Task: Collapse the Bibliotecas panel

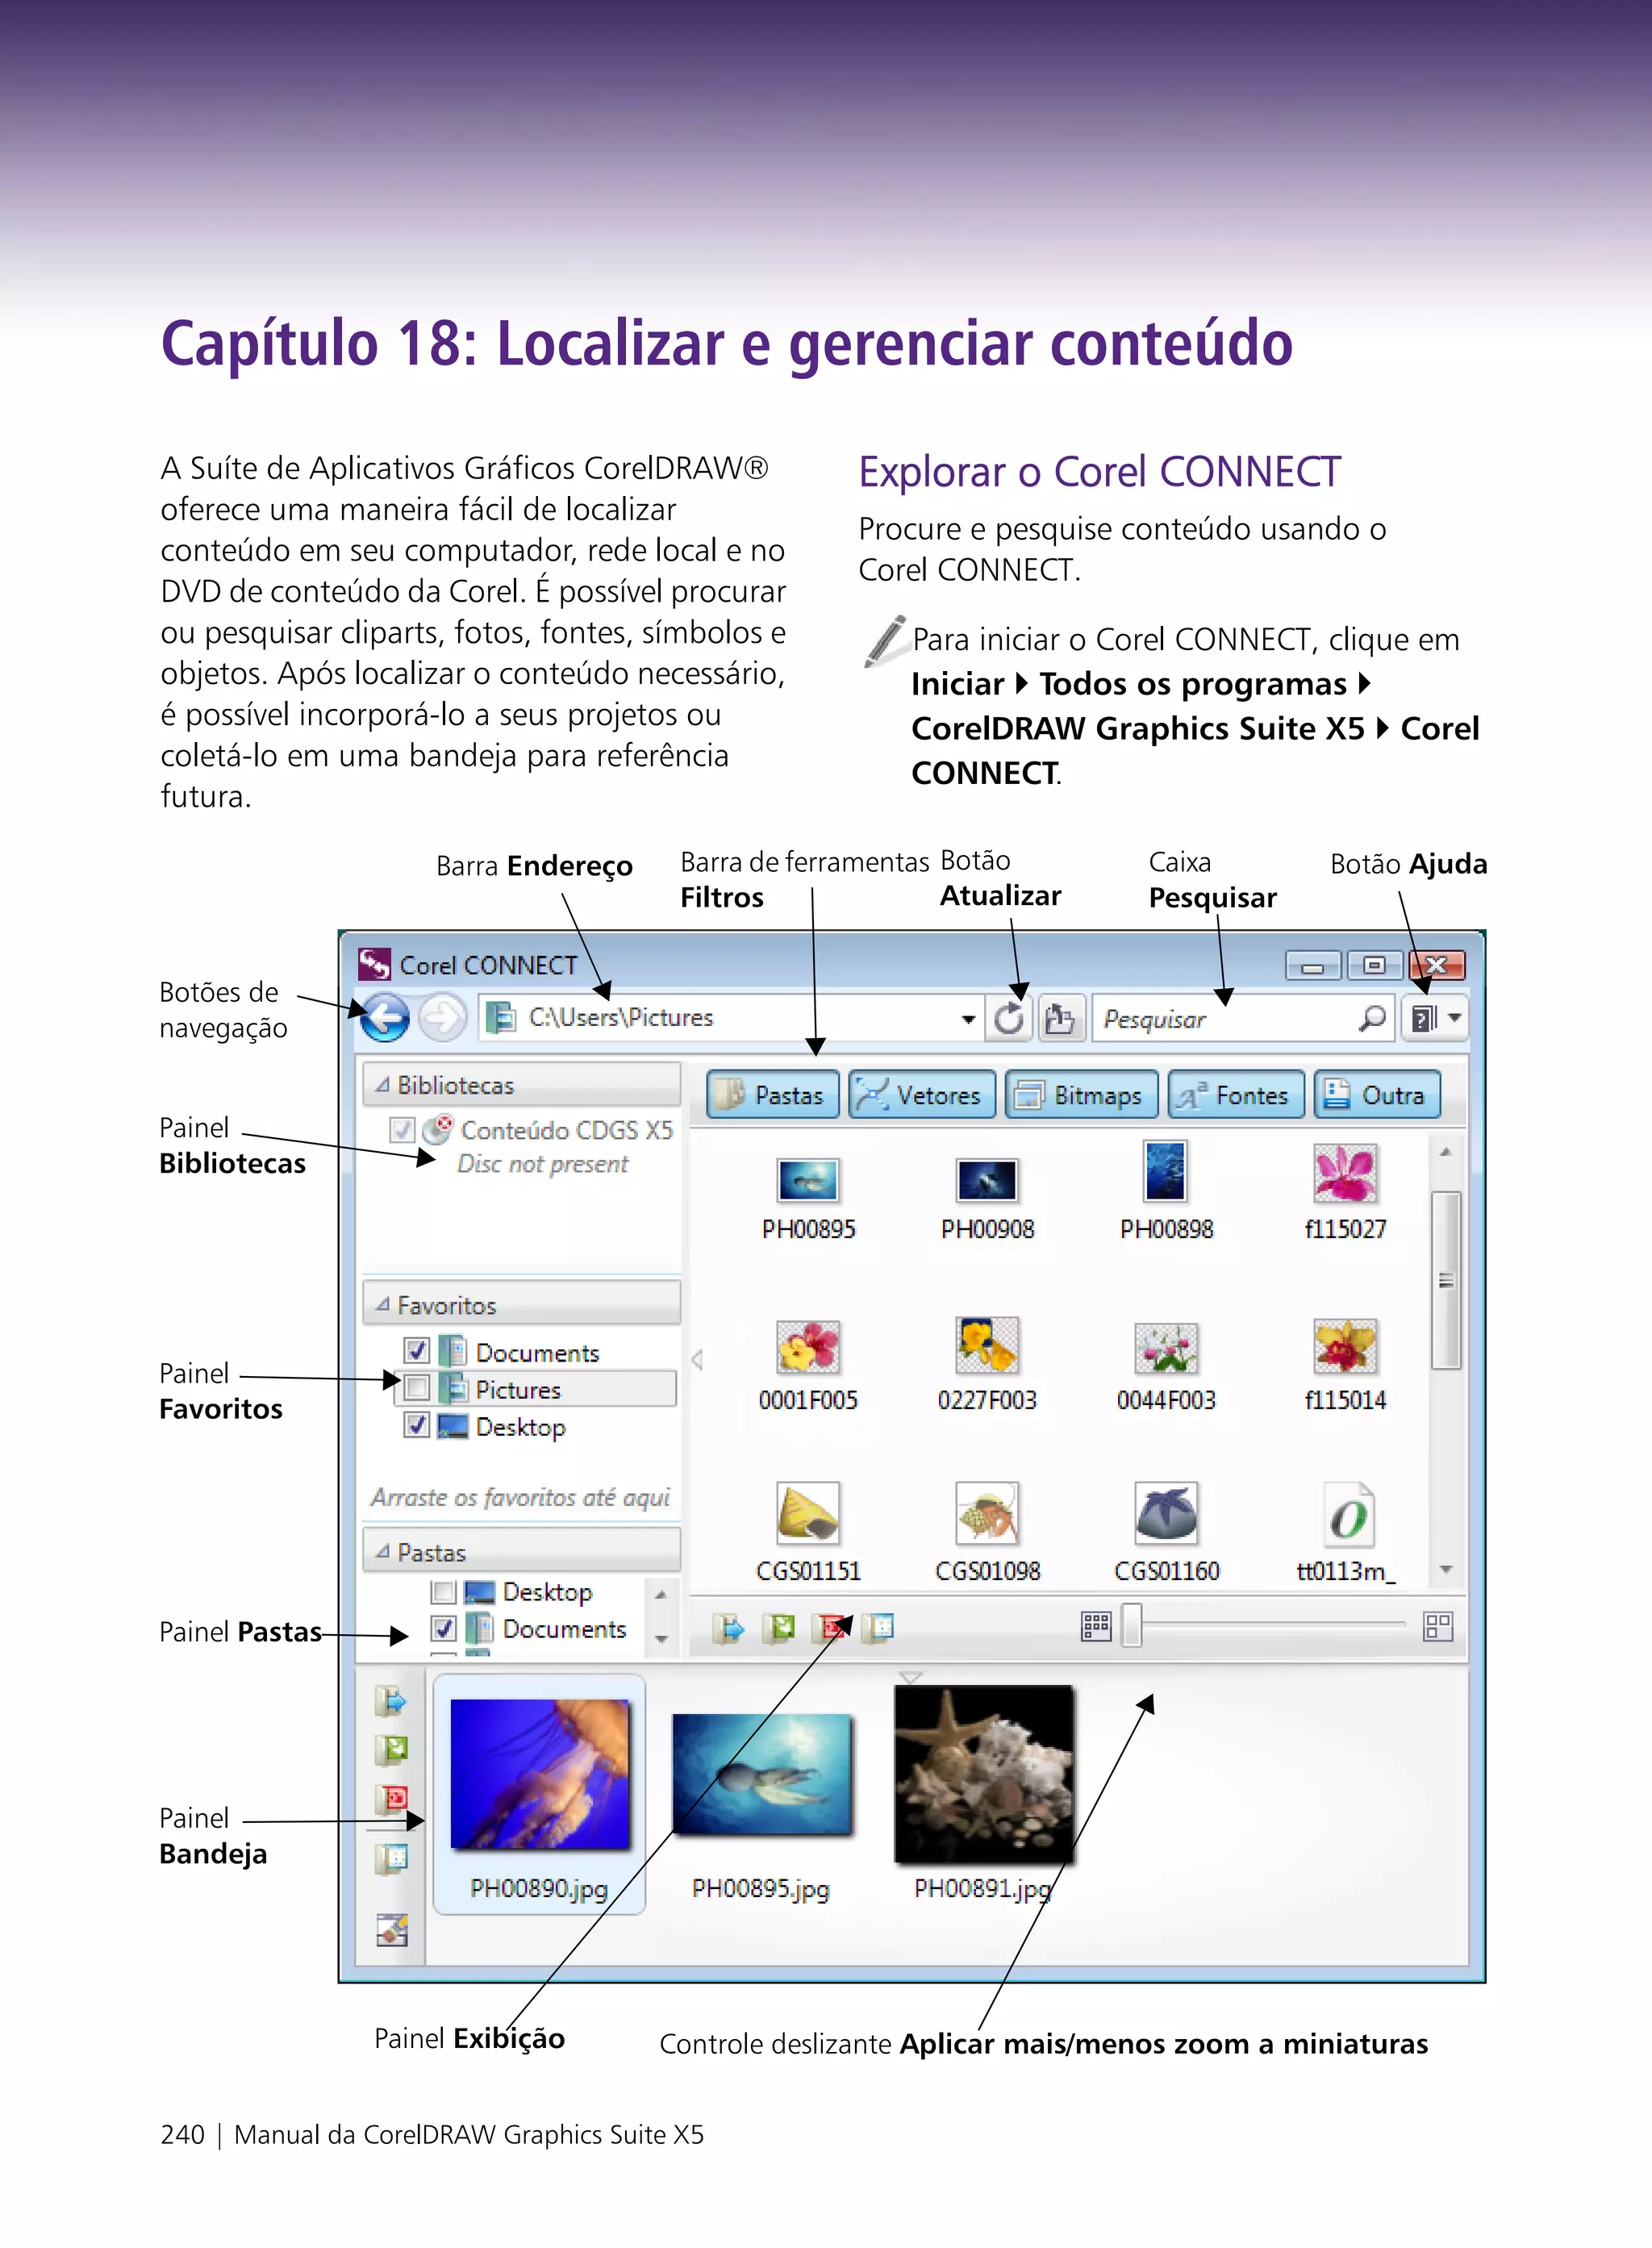Action: point(382,1084)
